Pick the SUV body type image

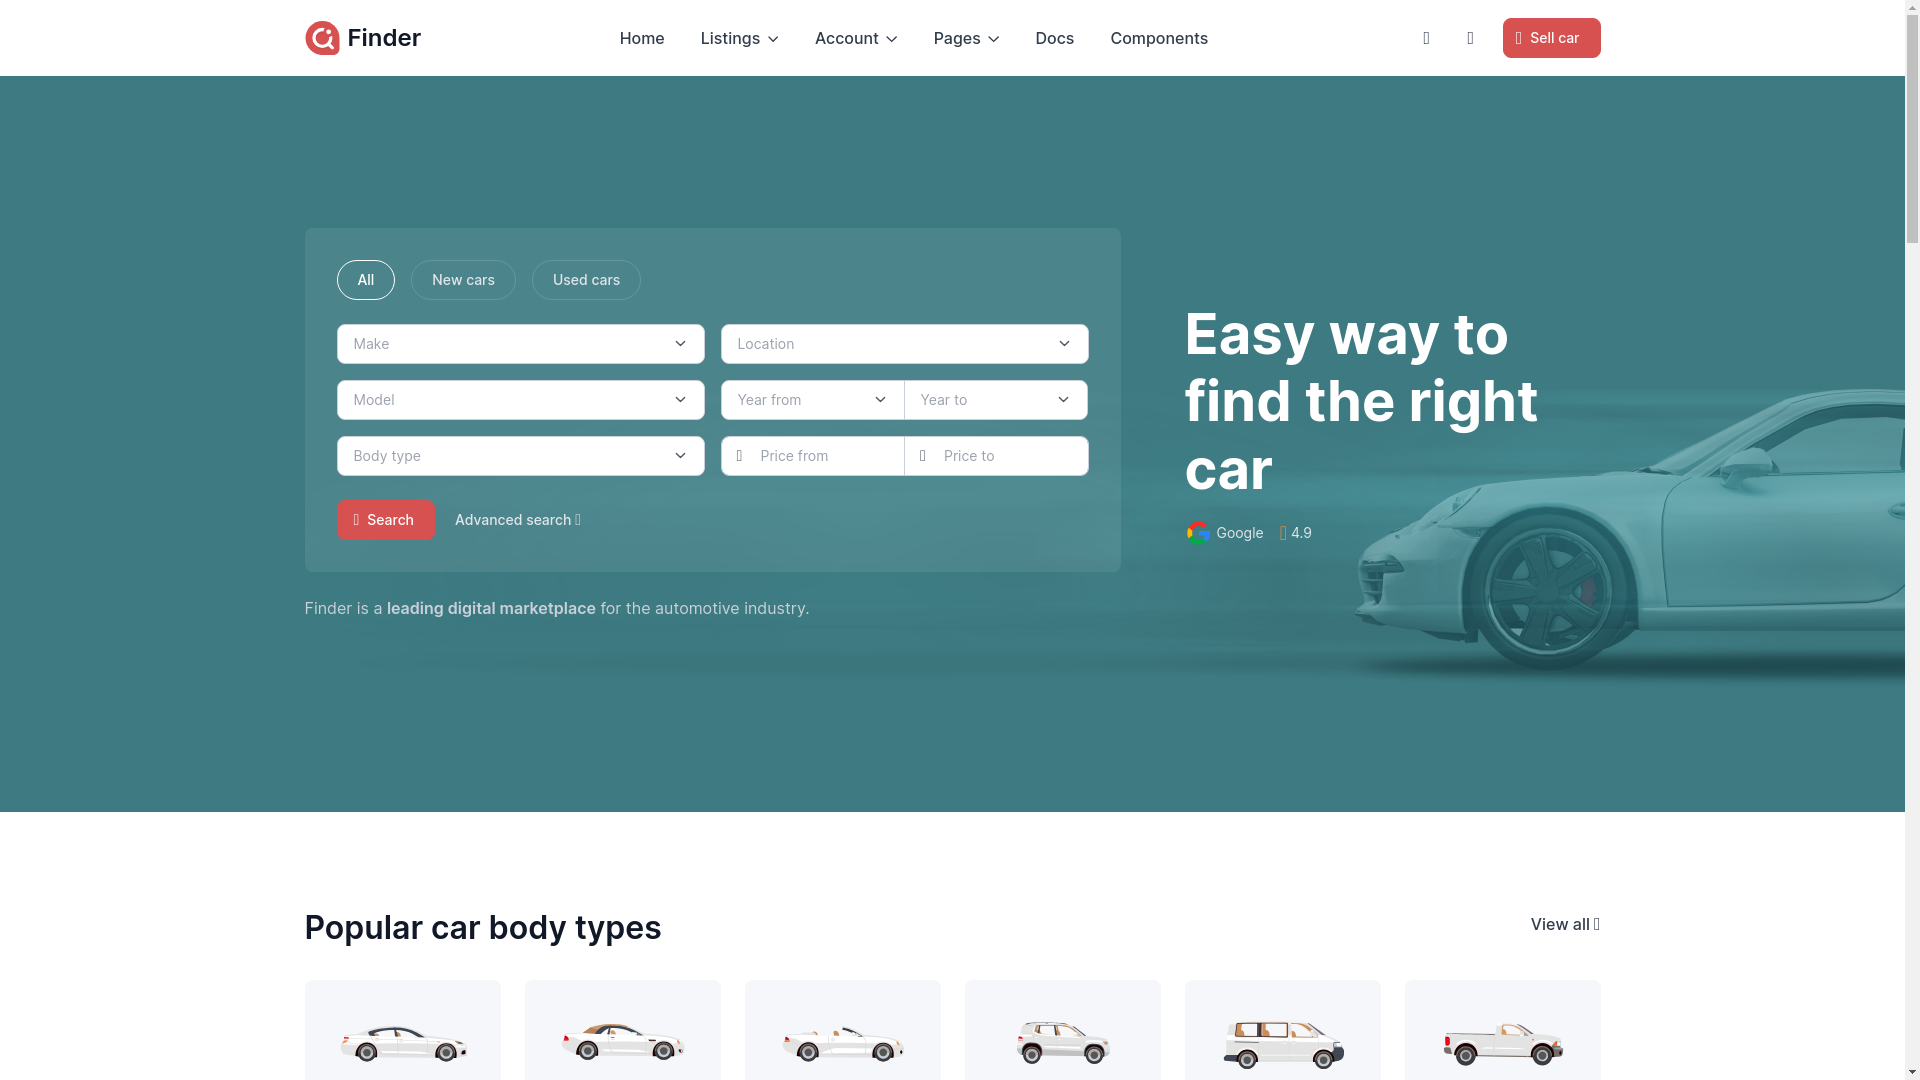pos(1063,1043)
